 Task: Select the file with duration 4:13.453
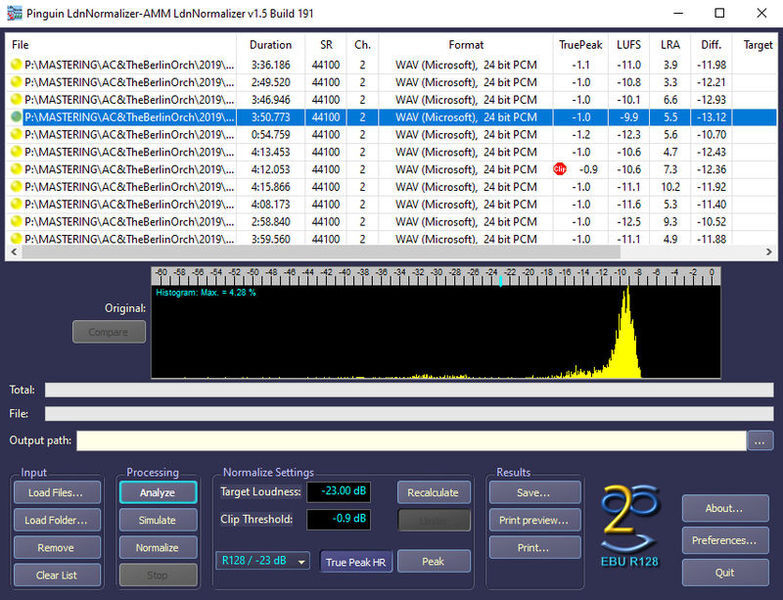[391, 152]
